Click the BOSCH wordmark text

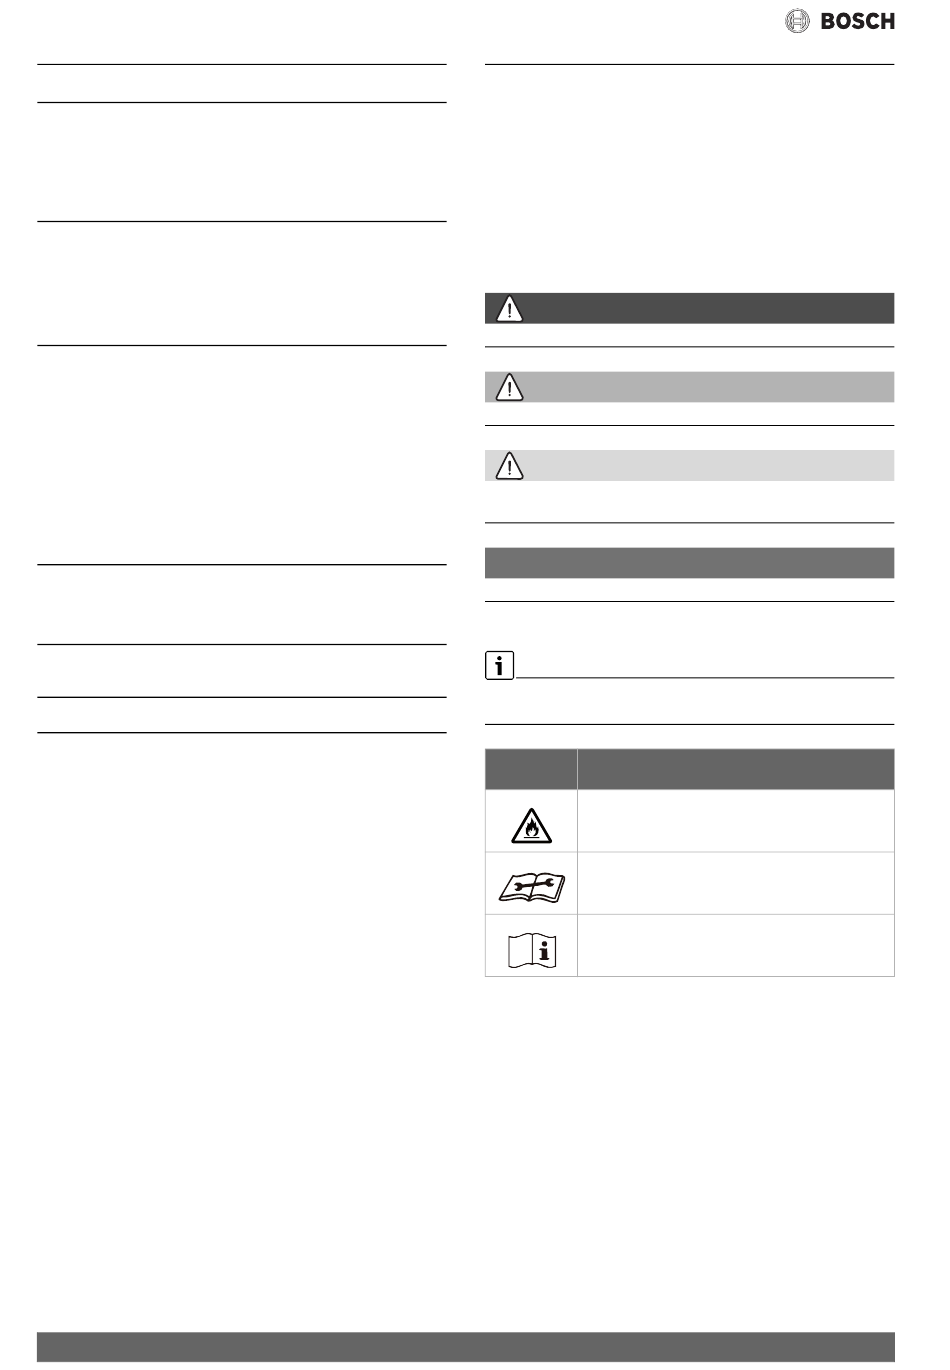click(x=857, y=20)
